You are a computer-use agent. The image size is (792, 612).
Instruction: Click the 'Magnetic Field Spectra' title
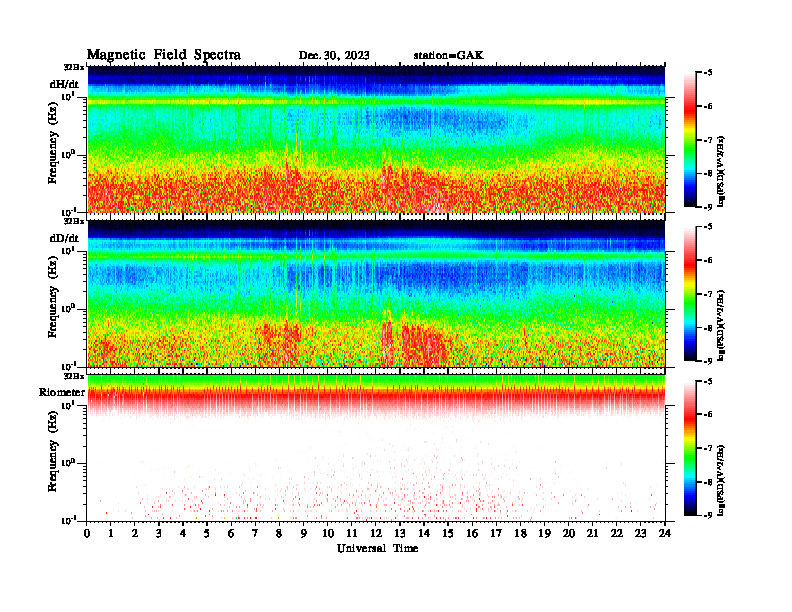pos(164,55)
